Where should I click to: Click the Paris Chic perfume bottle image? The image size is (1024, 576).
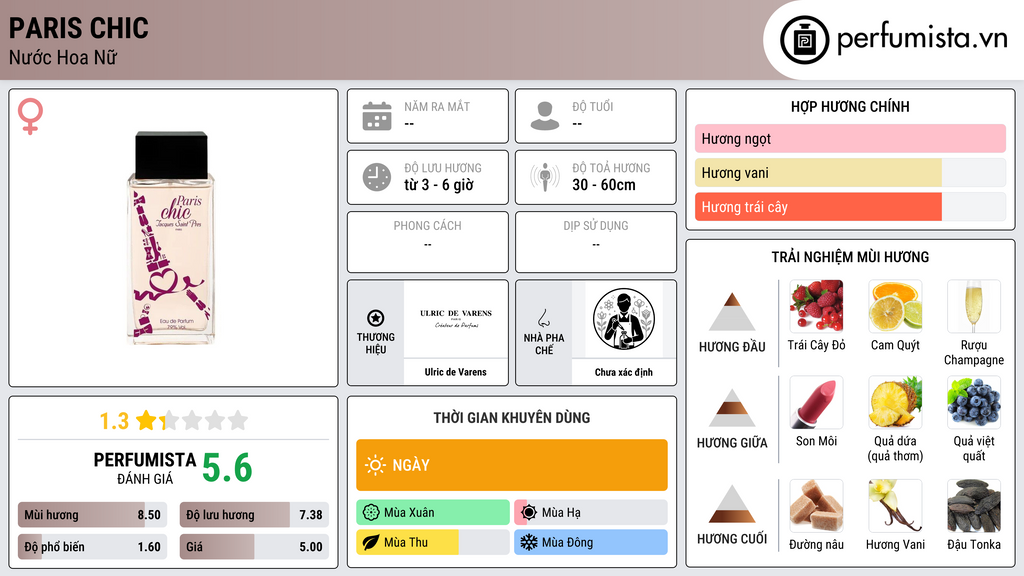point(171,238)
